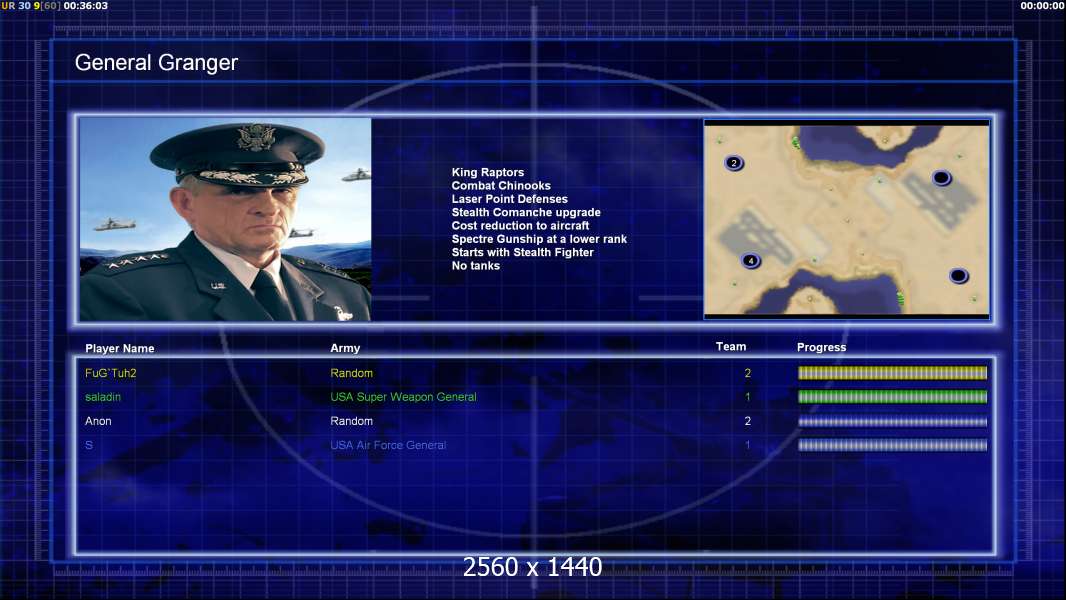Viewport: 1066px width, 600px height.
Task: Select player name FuG`Tuh2
Action: pos(111,373)
